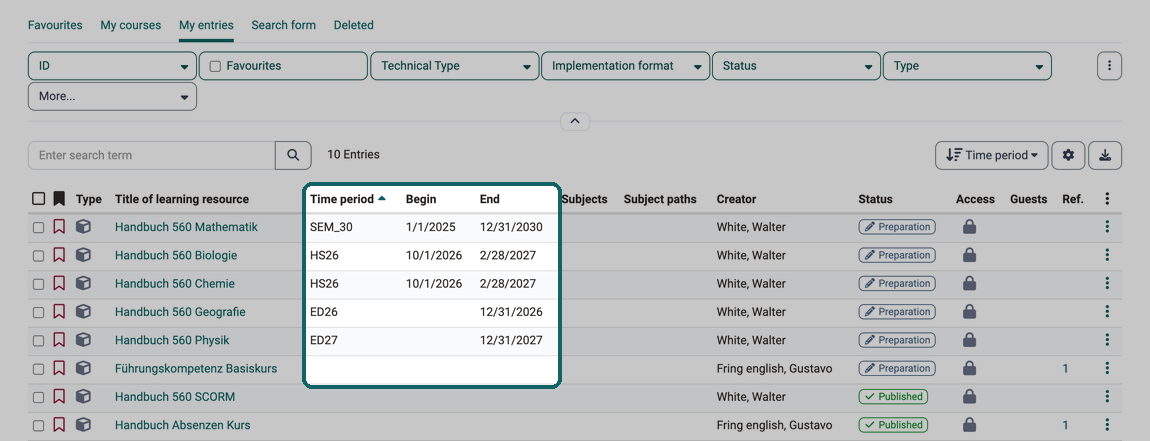Open Handbuch 560 Physik link
This screenshot has height=441, width=1150.
tap(172, 340)
